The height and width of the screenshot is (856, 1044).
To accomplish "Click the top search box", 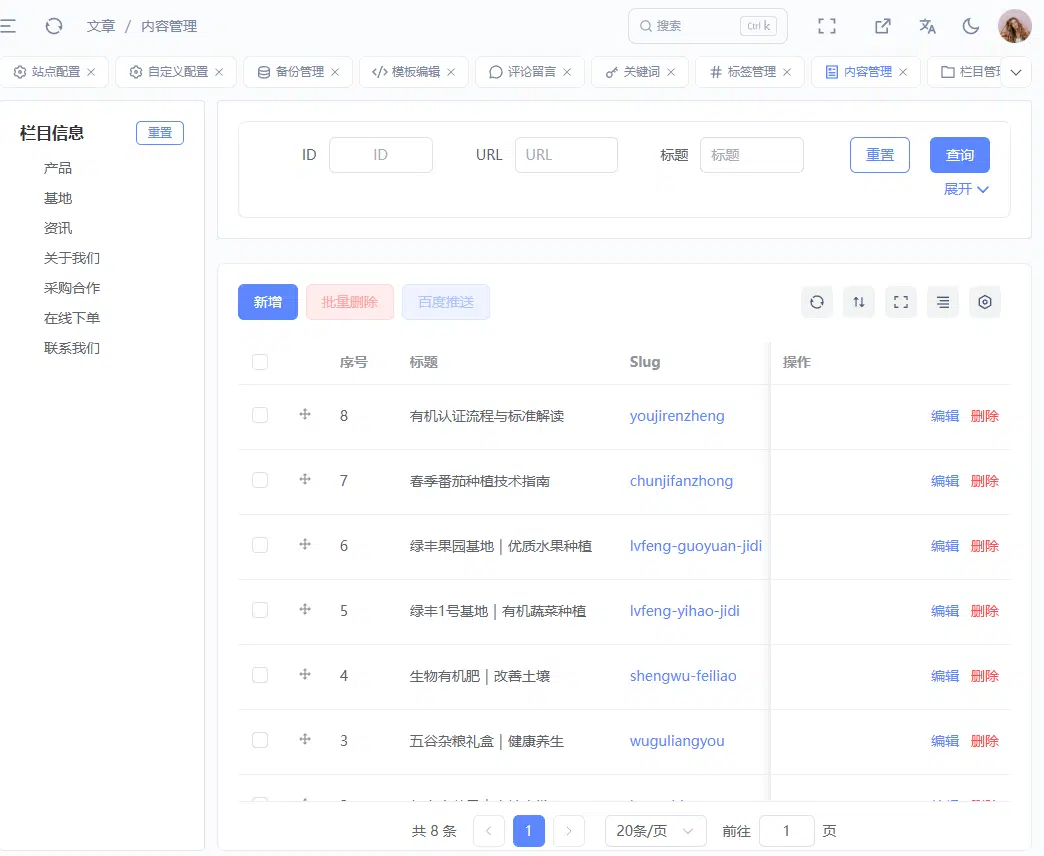I will [708, 26].
